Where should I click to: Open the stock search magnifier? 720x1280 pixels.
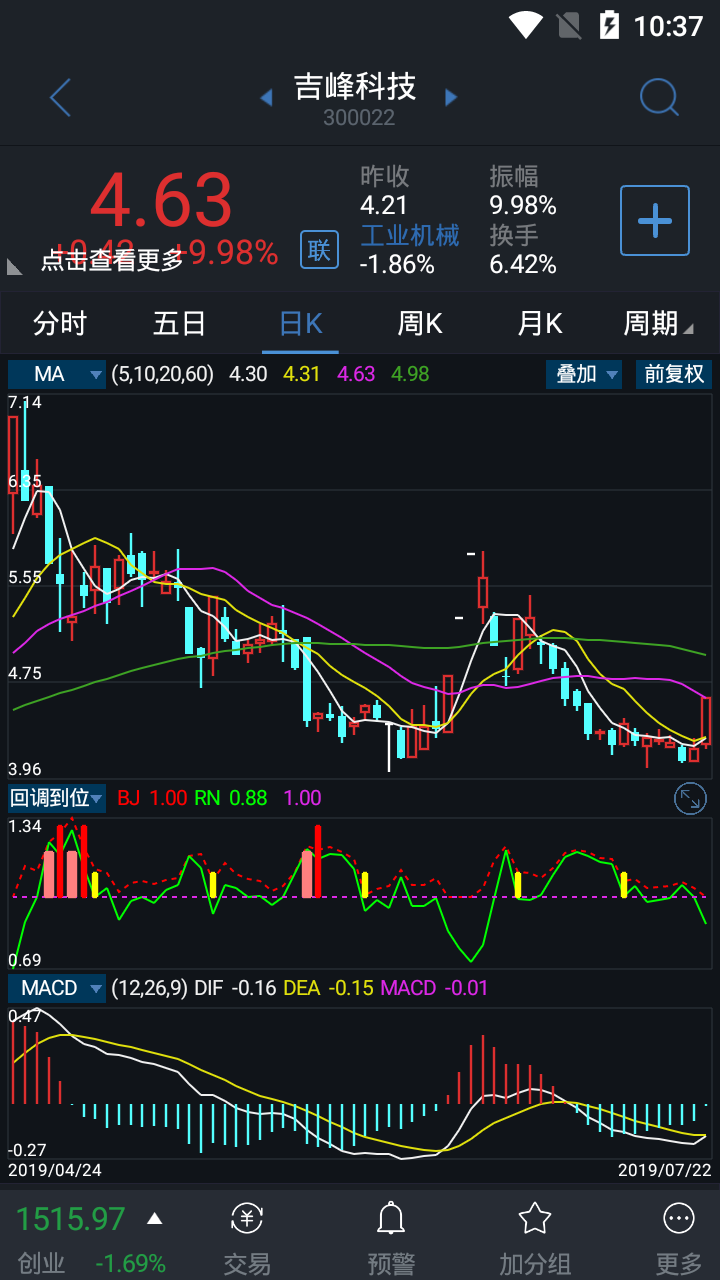pyautogui.click(x=659, y=97)
